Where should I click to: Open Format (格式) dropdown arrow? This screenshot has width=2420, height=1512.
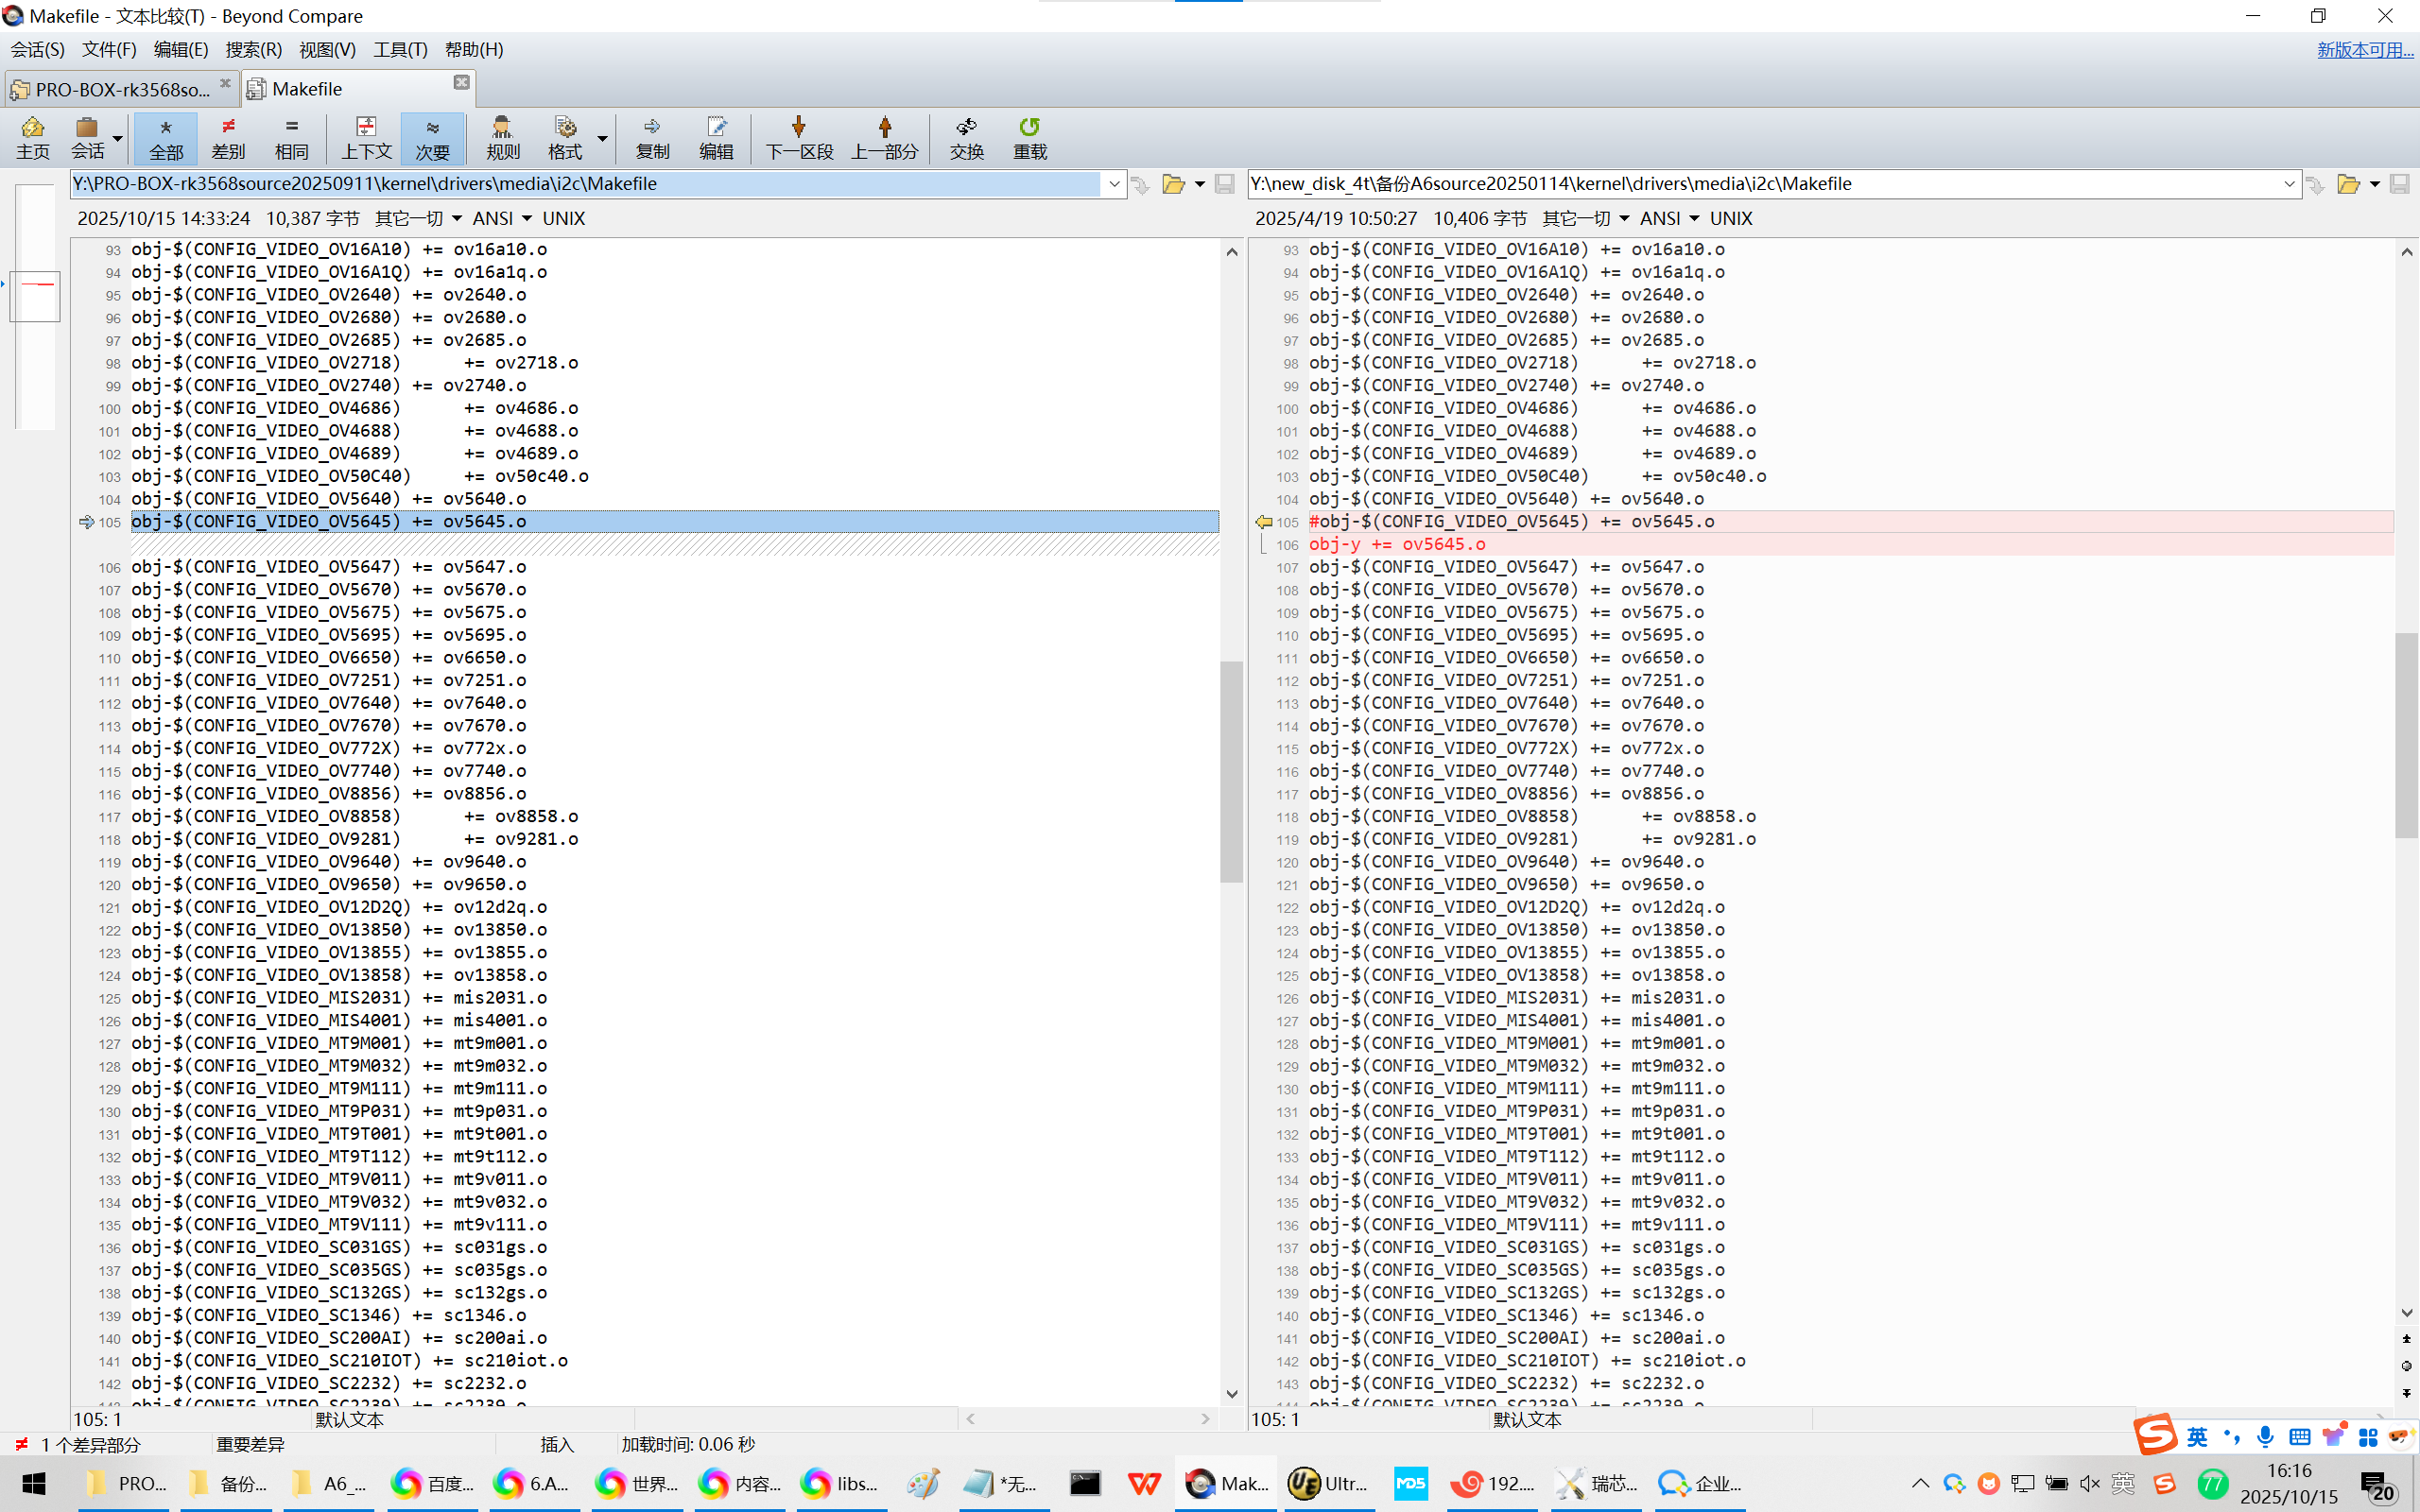point(602,138)
